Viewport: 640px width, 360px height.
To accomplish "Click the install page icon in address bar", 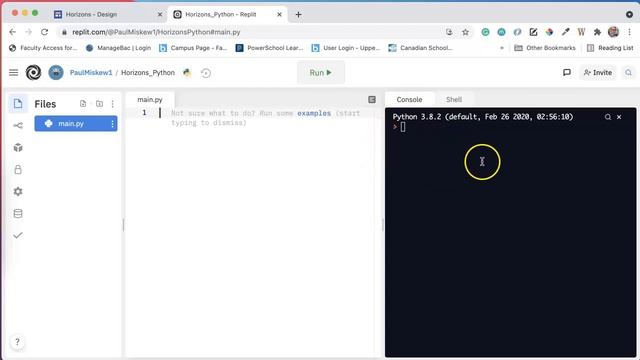I will (x=449, y=32).
